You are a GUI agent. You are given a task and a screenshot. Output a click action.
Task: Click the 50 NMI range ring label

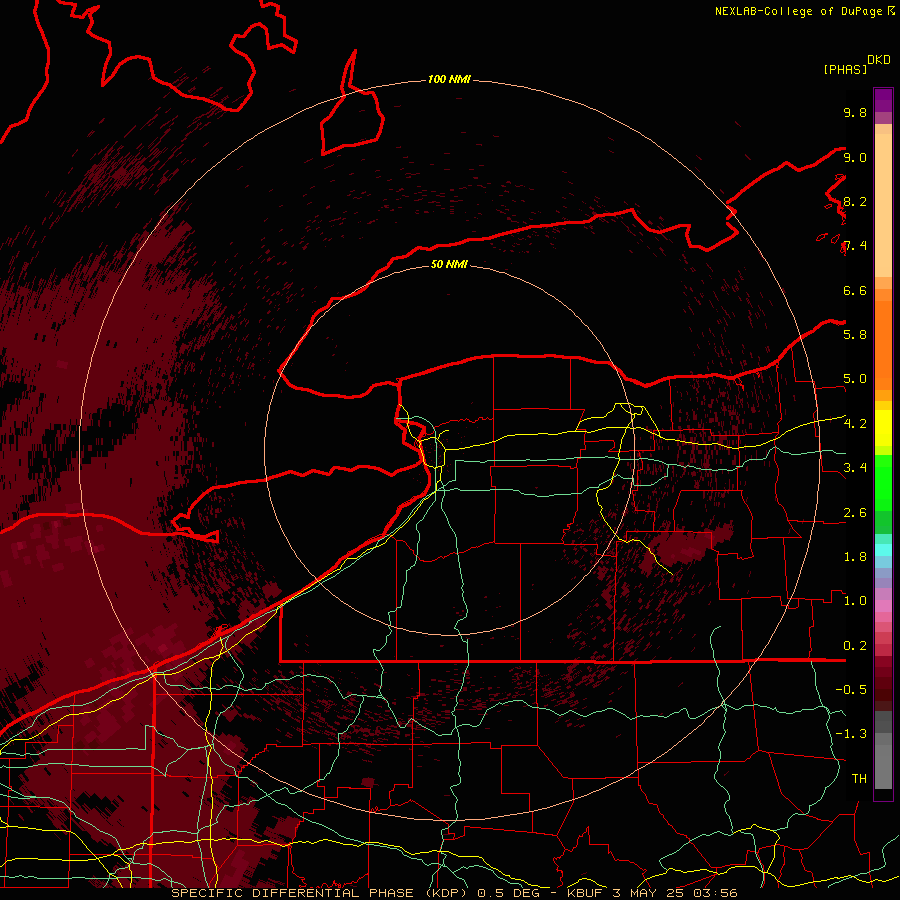pos(449,264)
